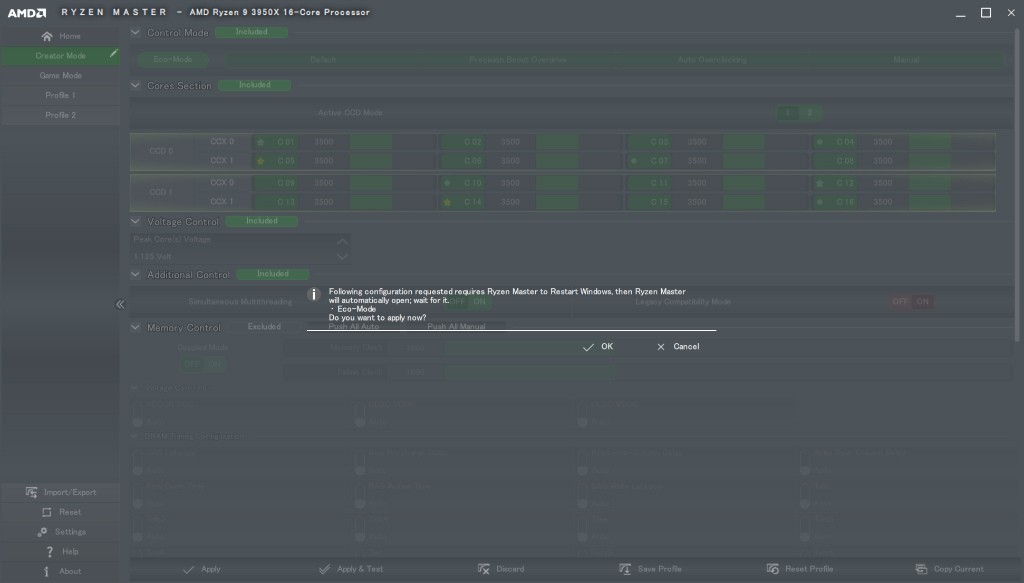Collapse the Additional Control section
1024x583 pixels.
(x=135, y=274)
